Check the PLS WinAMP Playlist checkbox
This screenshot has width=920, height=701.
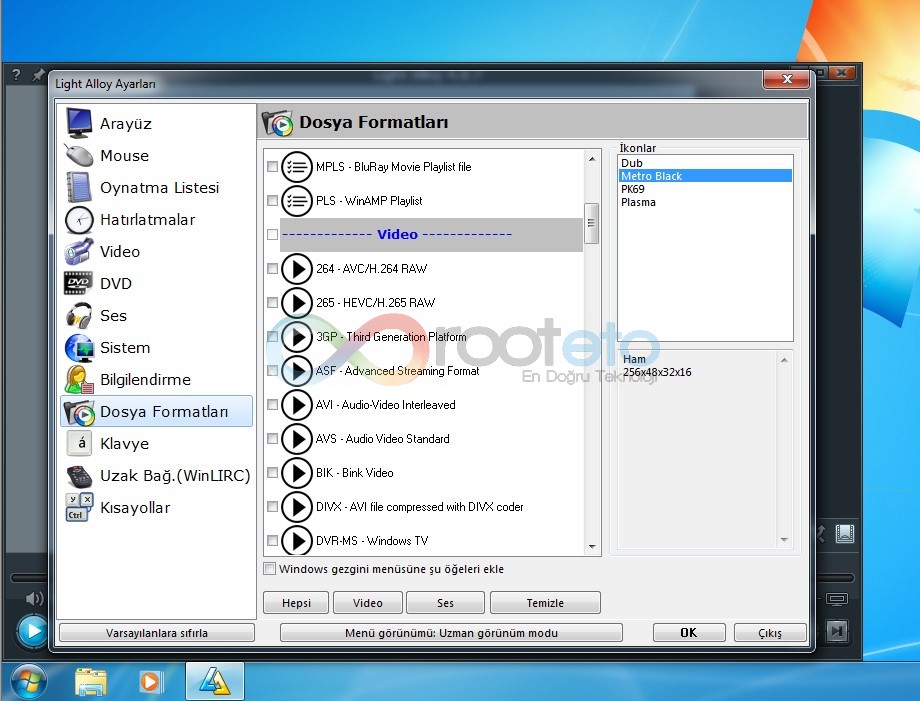(x=272, y=201)
